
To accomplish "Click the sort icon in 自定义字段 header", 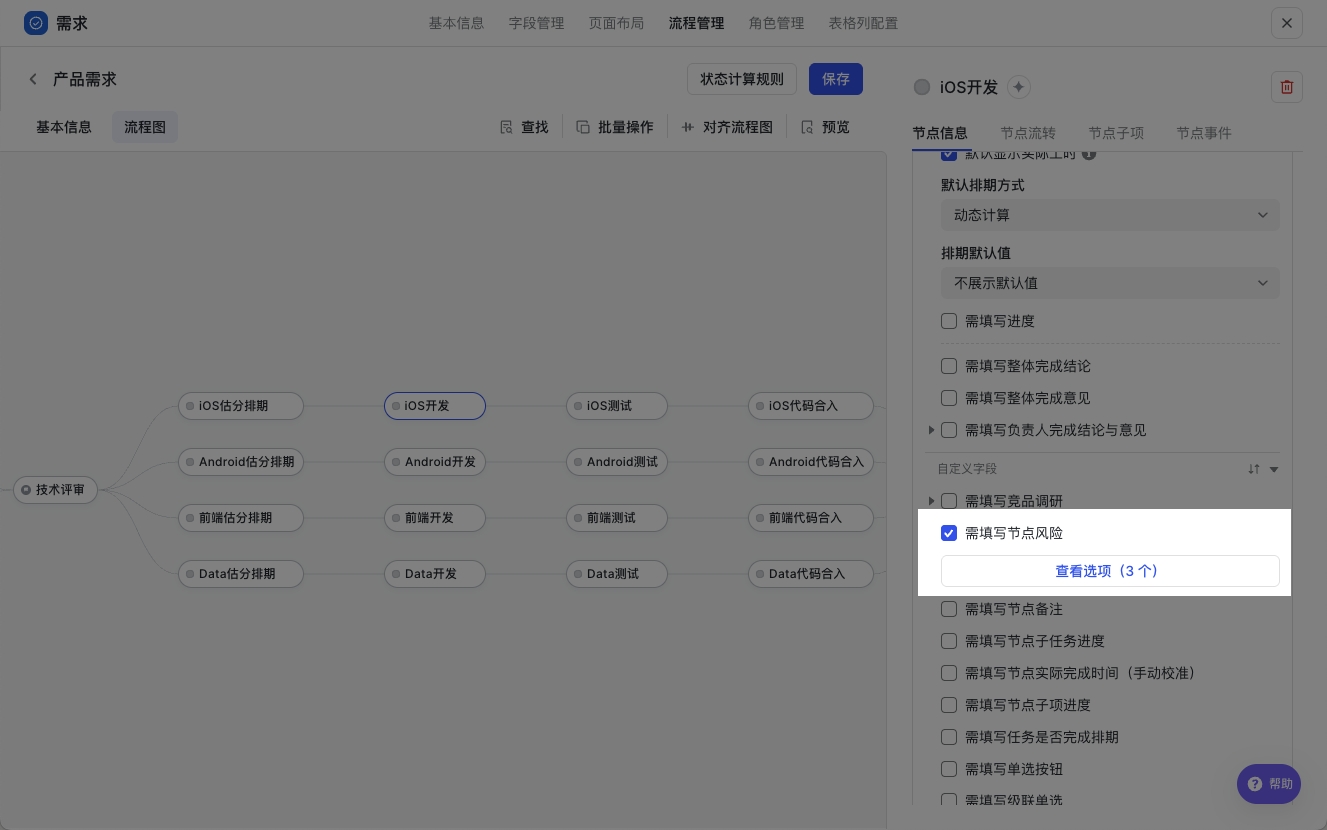I will (x=1253, y=469).
